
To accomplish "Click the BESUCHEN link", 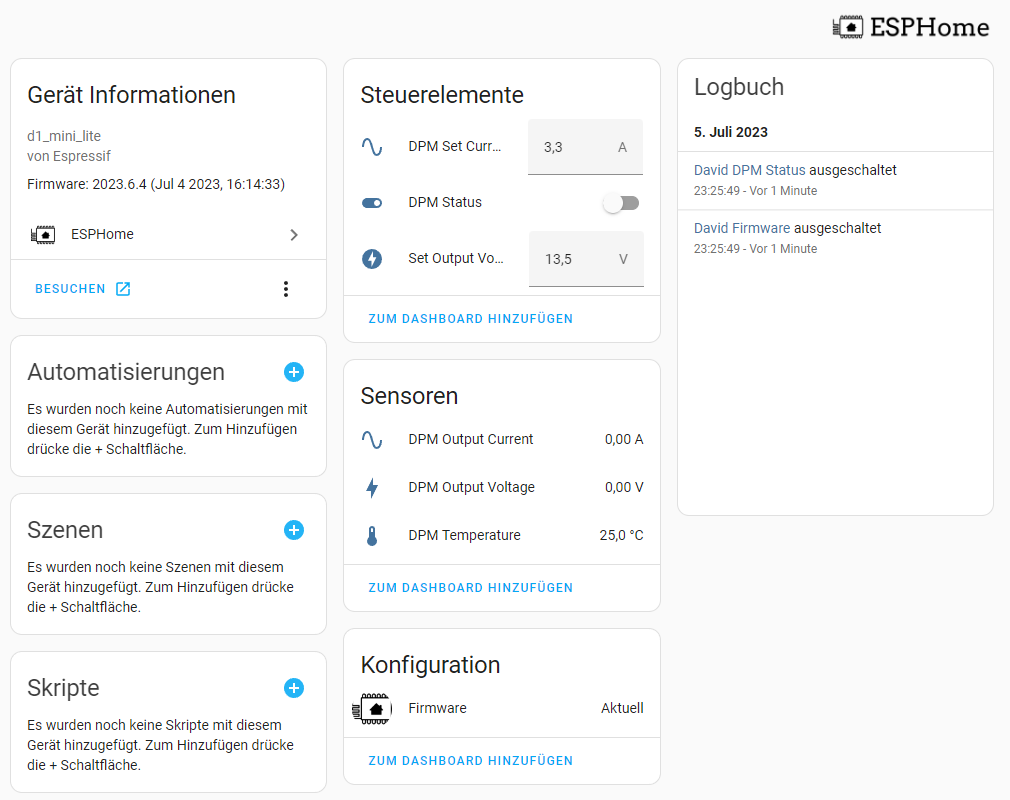I will click(70, 289).
